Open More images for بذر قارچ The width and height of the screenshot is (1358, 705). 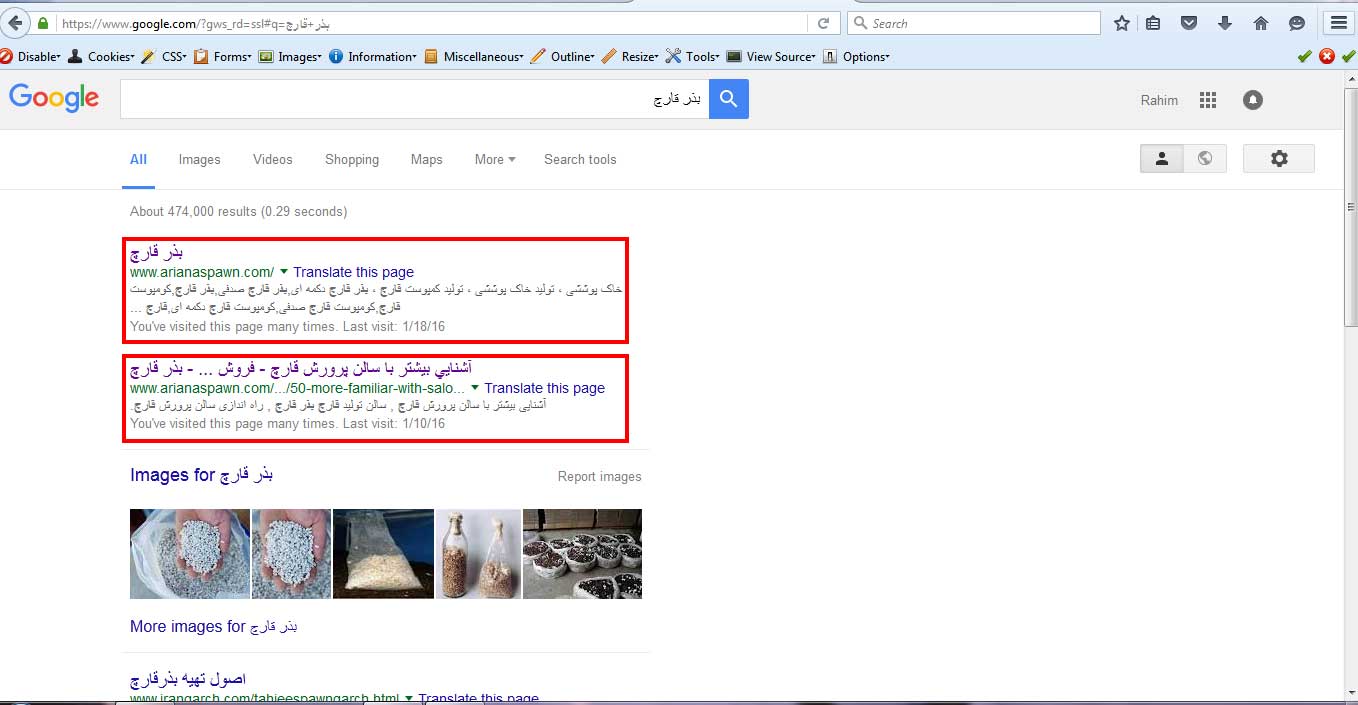(214, 627)
